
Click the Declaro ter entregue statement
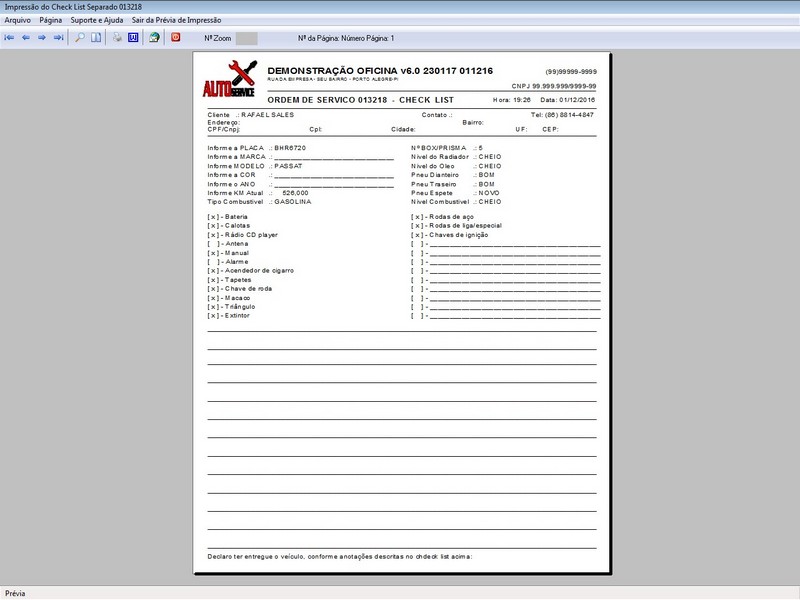click(340, 557)
